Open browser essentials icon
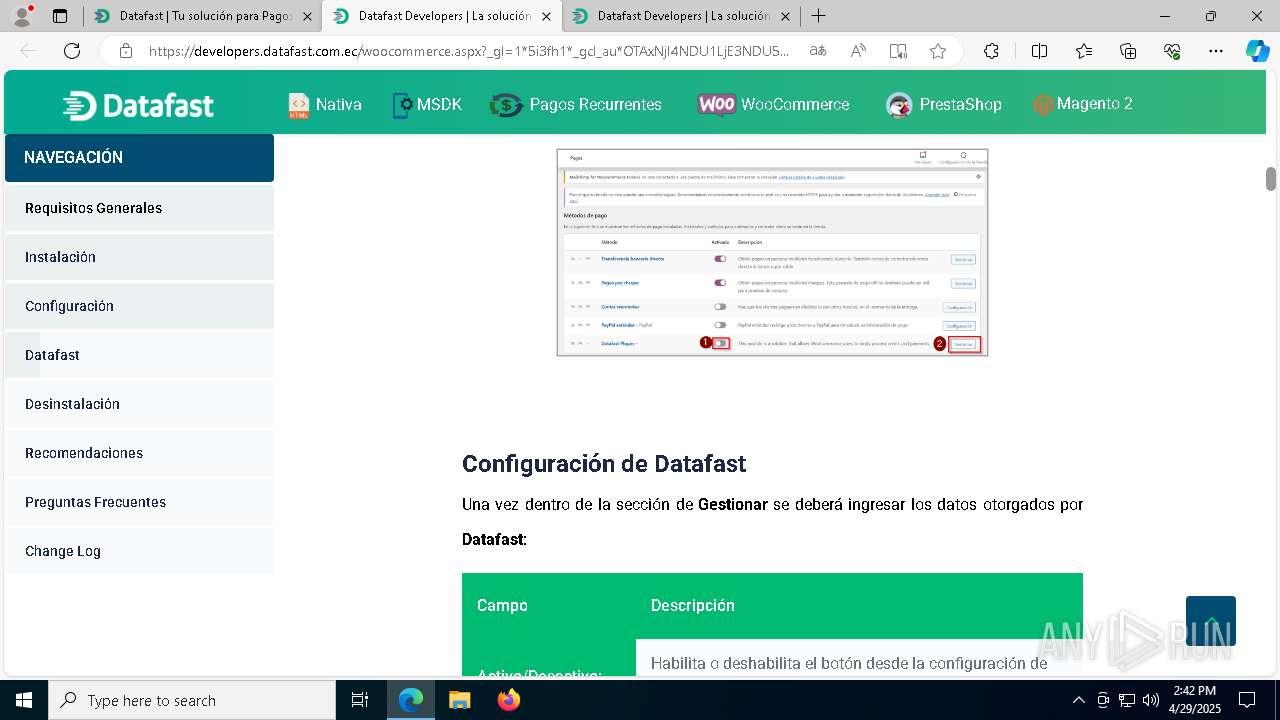Screen dimensions: 1280x720 click(1172, 51)
